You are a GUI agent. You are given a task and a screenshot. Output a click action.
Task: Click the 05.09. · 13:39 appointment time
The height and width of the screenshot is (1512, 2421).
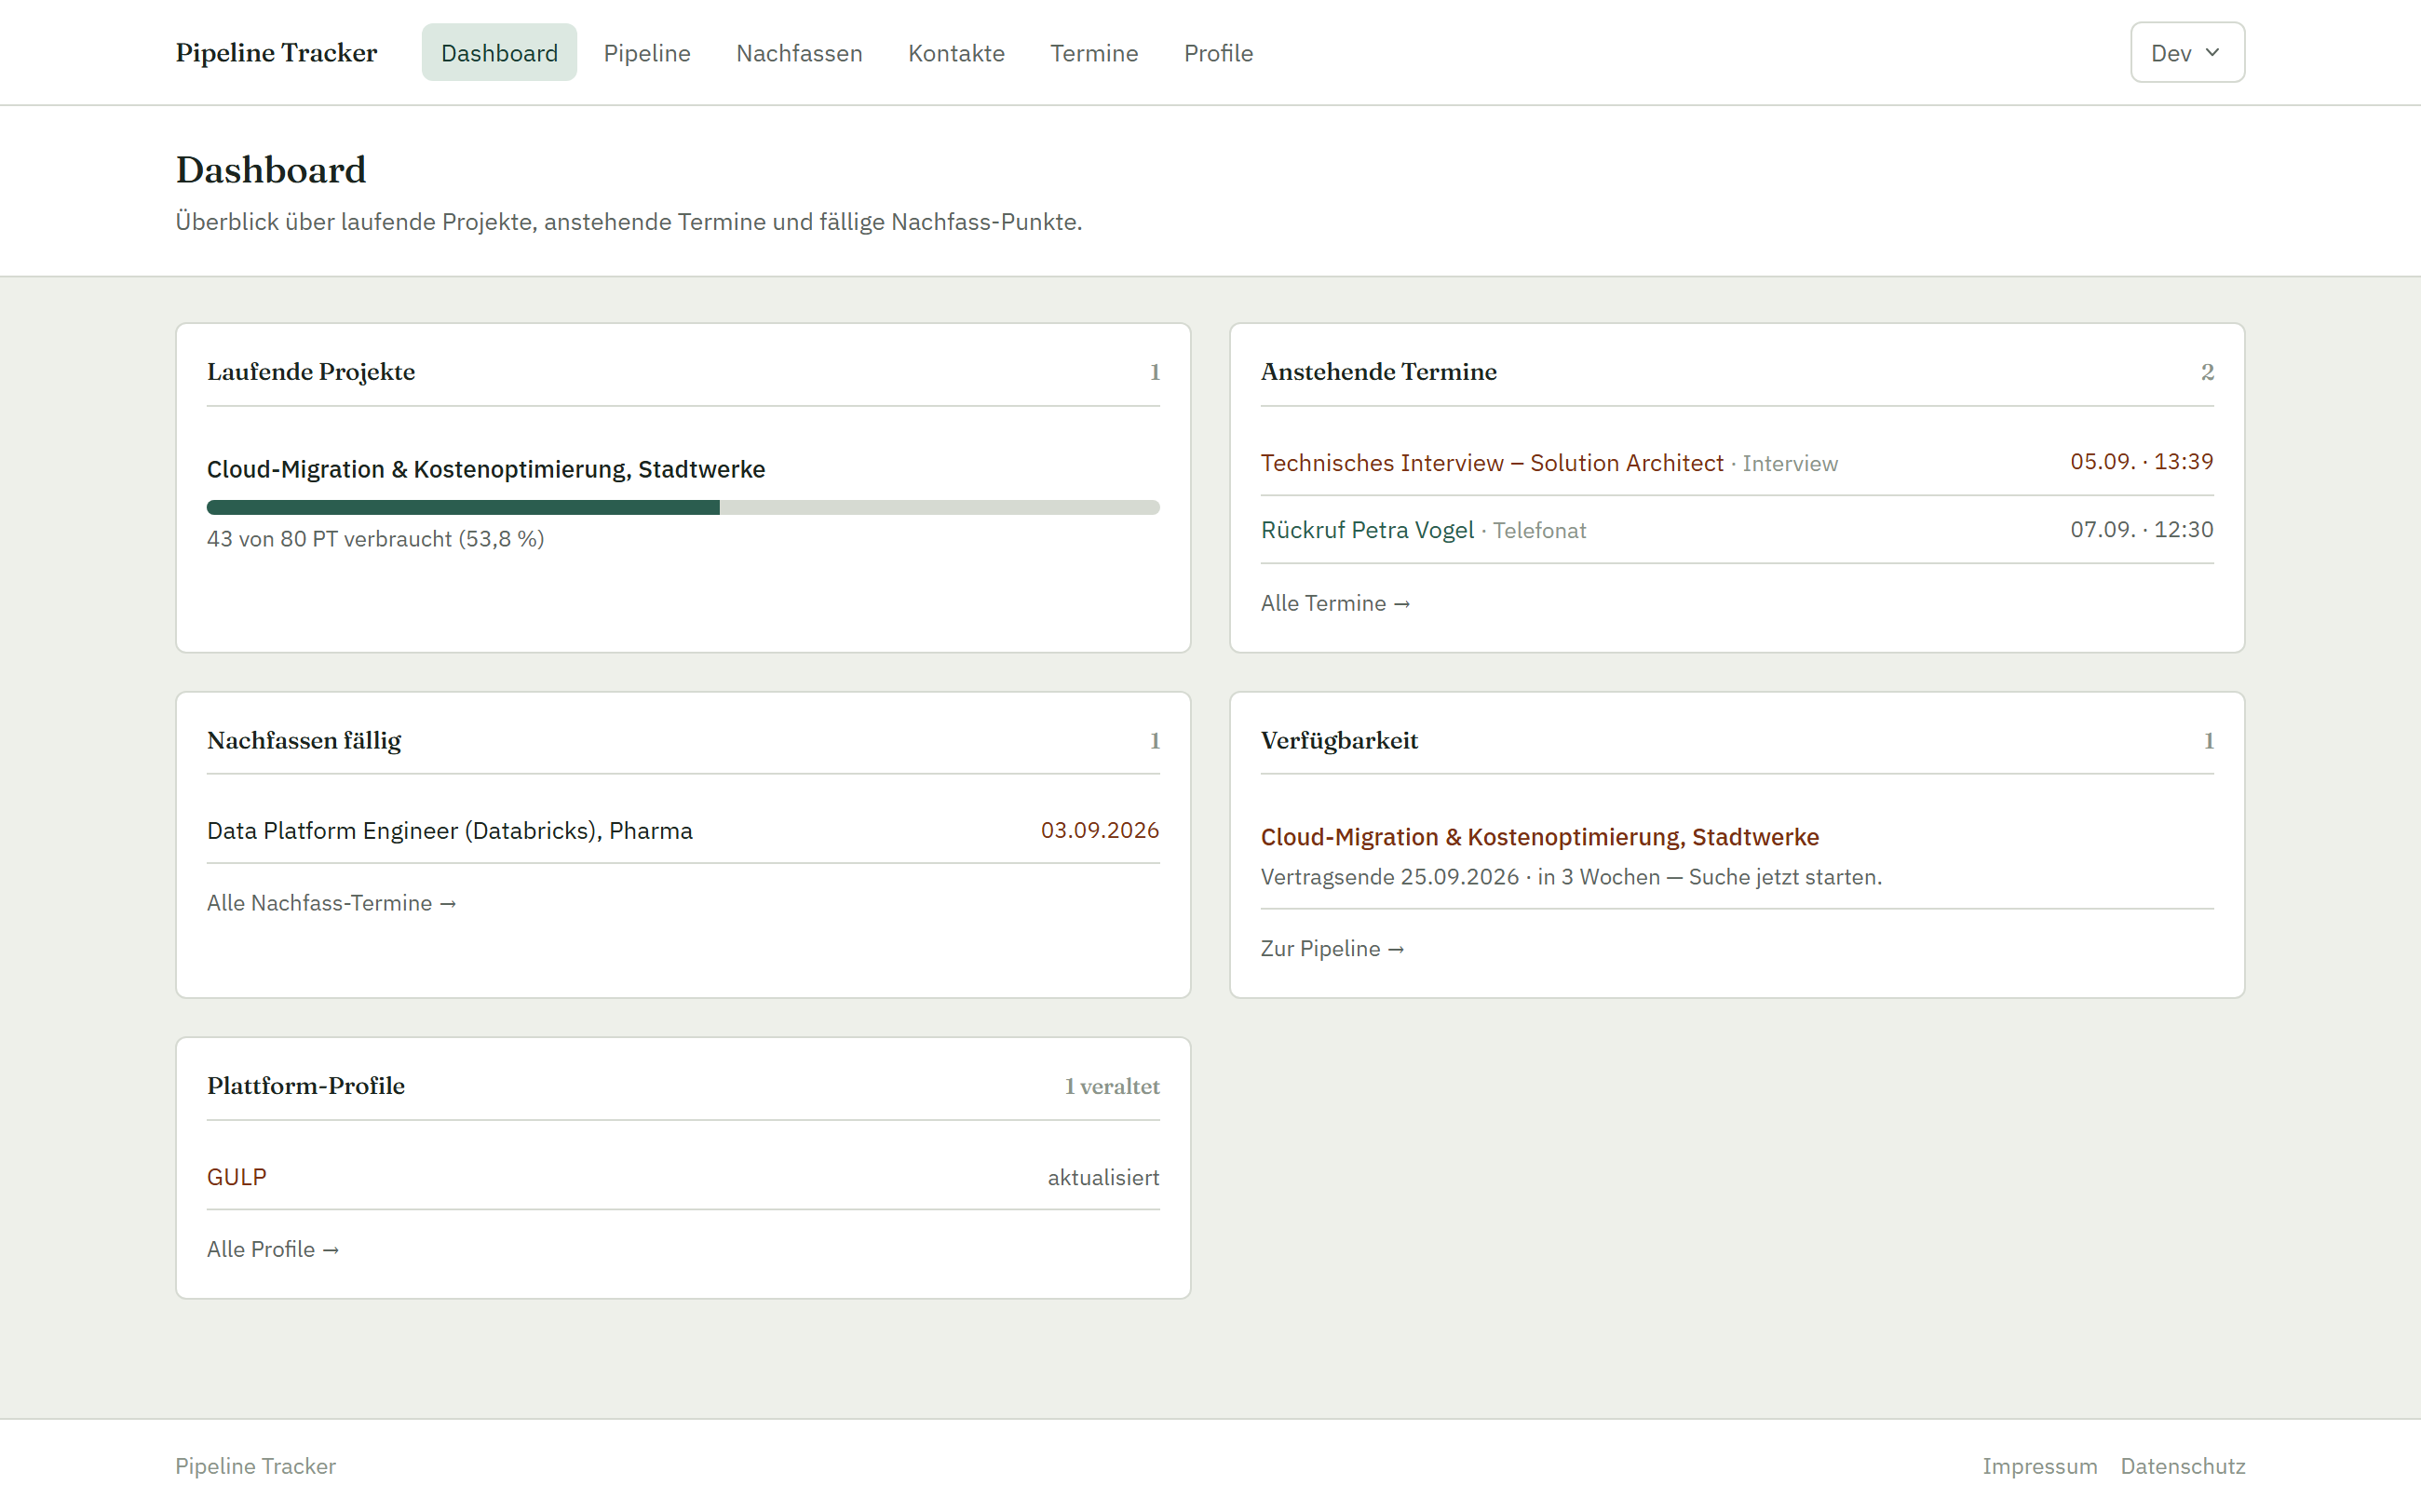tap(2141, 461)
